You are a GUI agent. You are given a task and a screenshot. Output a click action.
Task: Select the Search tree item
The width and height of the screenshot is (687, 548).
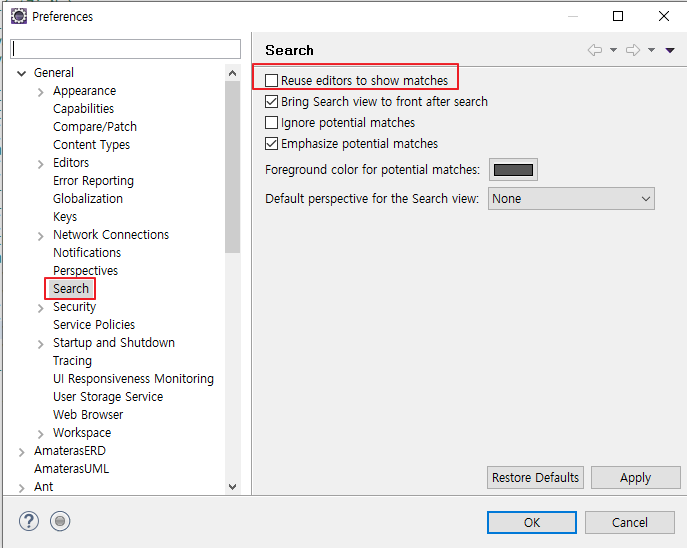[71, 289]
